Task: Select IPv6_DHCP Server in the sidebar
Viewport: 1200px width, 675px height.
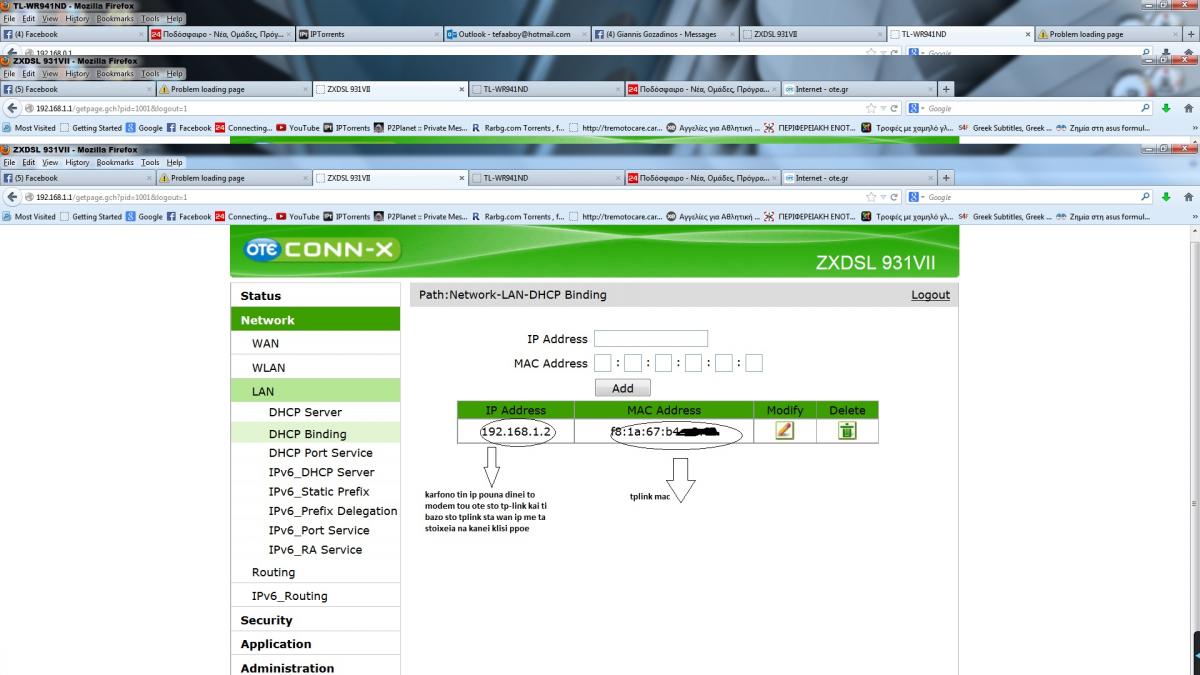Action: (x=321, y=472)
